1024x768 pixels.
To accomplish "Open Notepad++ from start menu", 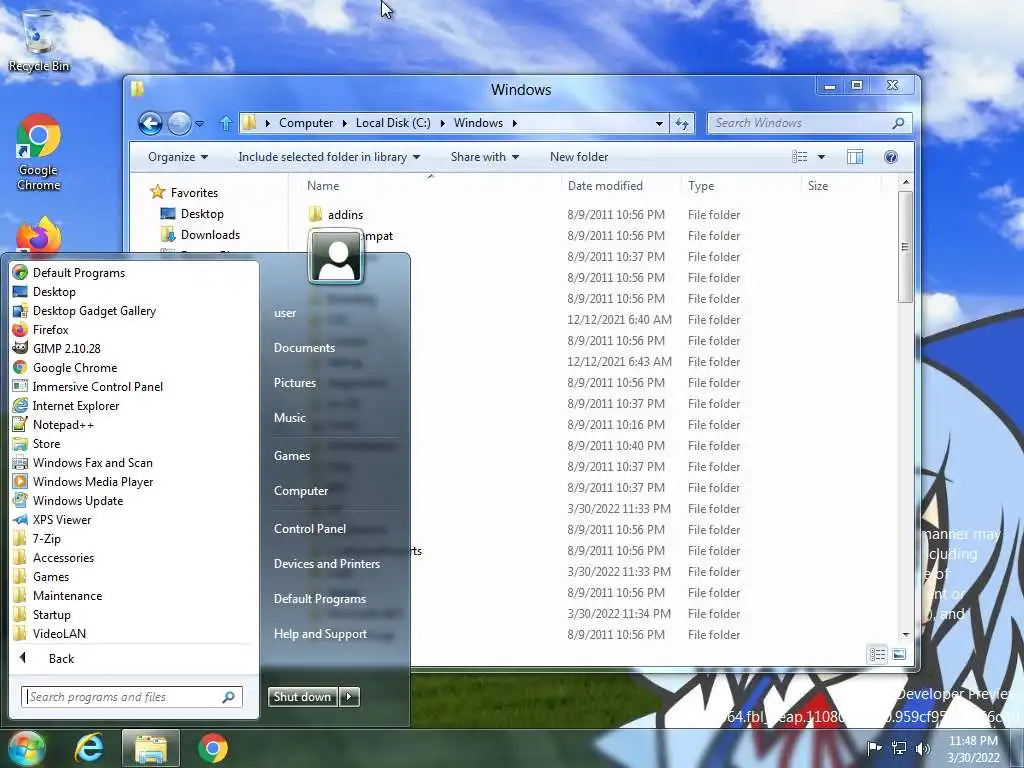I will 54,424.
